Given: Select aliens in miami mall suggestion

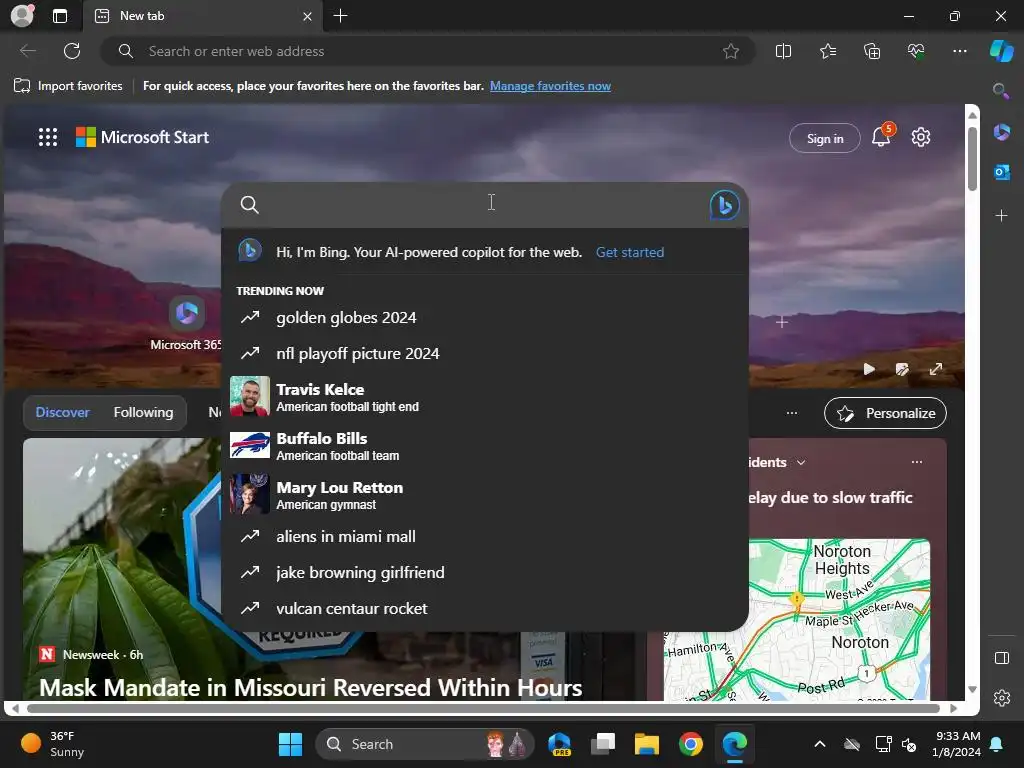Looking at the screenshot, I should tap(485, 537).
